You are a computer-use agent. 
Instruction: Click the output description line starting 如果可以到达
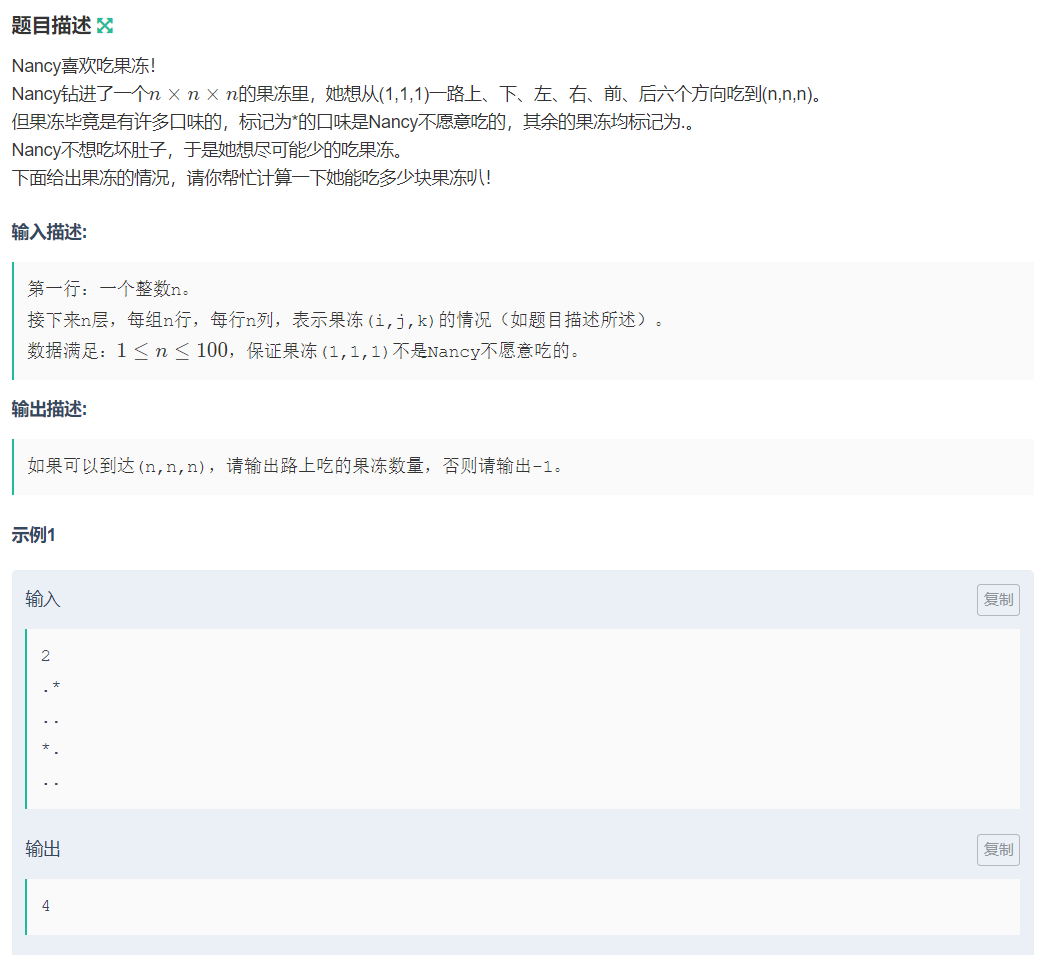[x=295, y=466]
